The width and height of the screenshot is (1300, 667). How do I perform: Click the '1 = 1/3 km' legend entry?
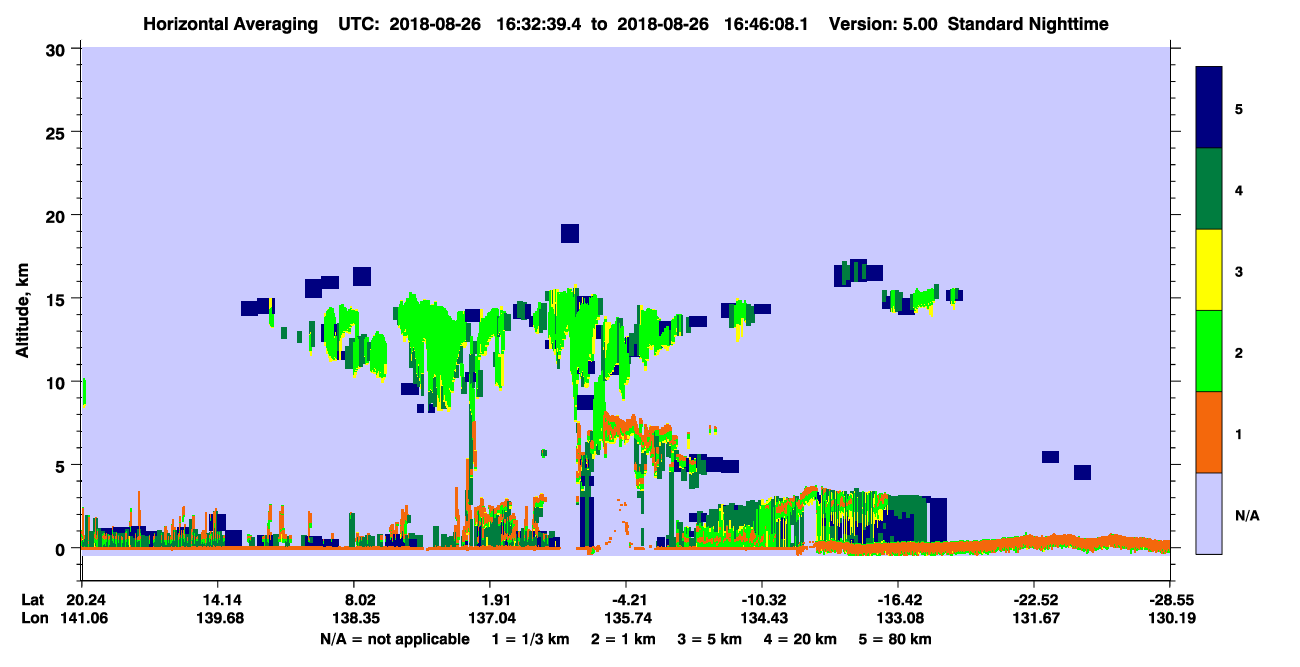[529, 638]
